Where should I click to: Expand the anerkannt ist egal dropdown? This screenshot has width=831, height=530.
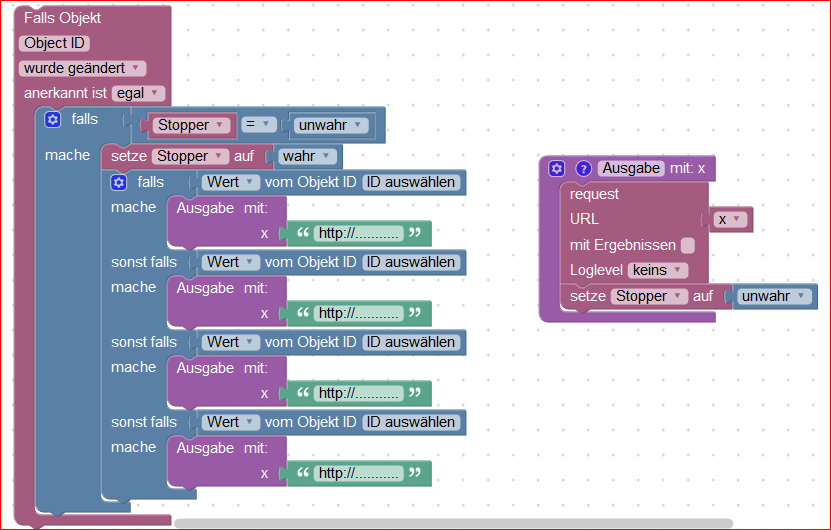[138, 93]
